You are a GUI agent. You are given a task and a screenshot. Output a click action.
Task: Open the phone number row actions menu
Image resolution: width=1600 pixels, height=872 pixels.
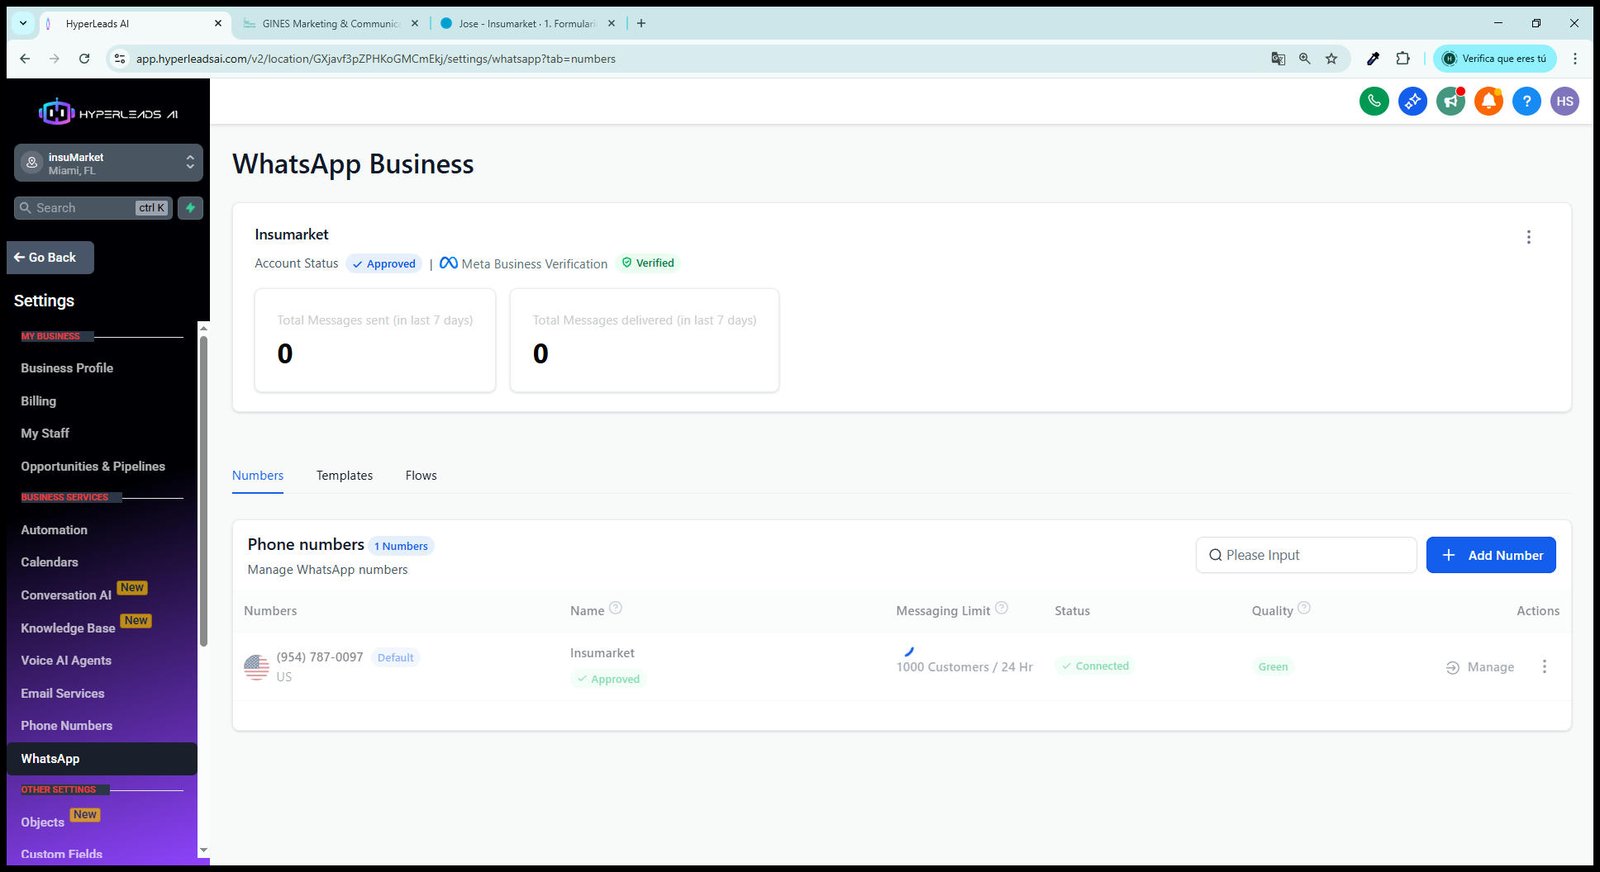tap(1544, 667)
